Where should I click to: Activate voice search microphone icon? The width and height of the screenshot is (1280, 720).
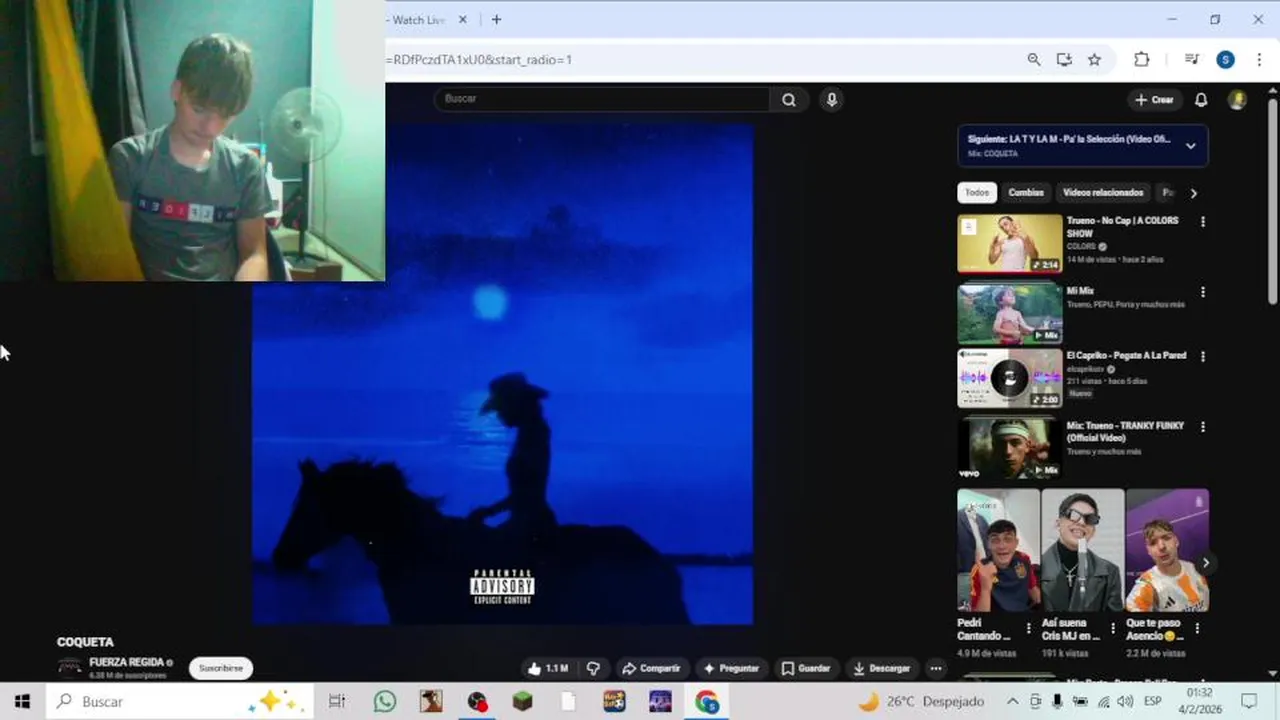click(831, 99)
